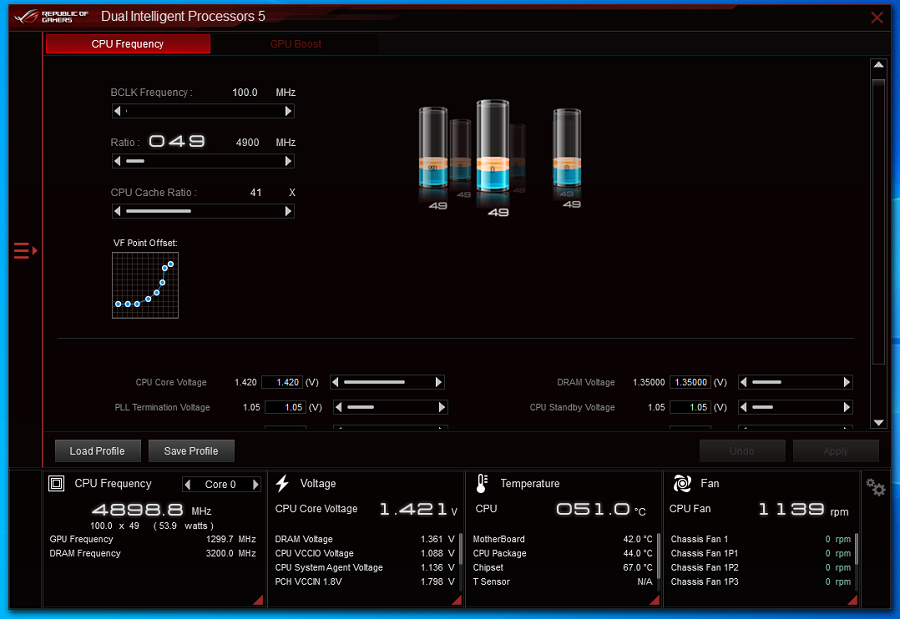Viewport: 900px width, 619px height.
Task: Click the CPU System Agent Voltage row
Action: click(364, 567)
